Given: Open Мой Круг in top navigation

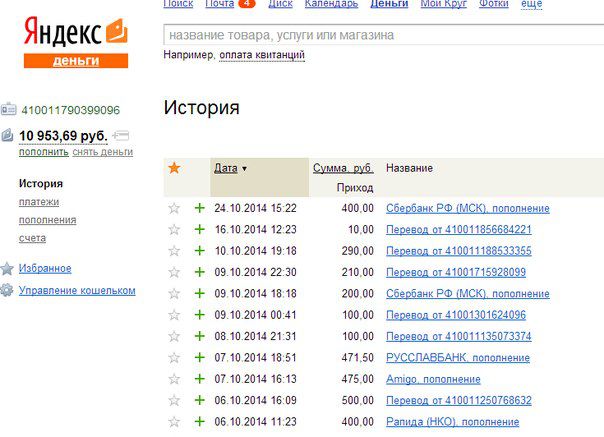Looking at the screenshot, I should 443,4.
